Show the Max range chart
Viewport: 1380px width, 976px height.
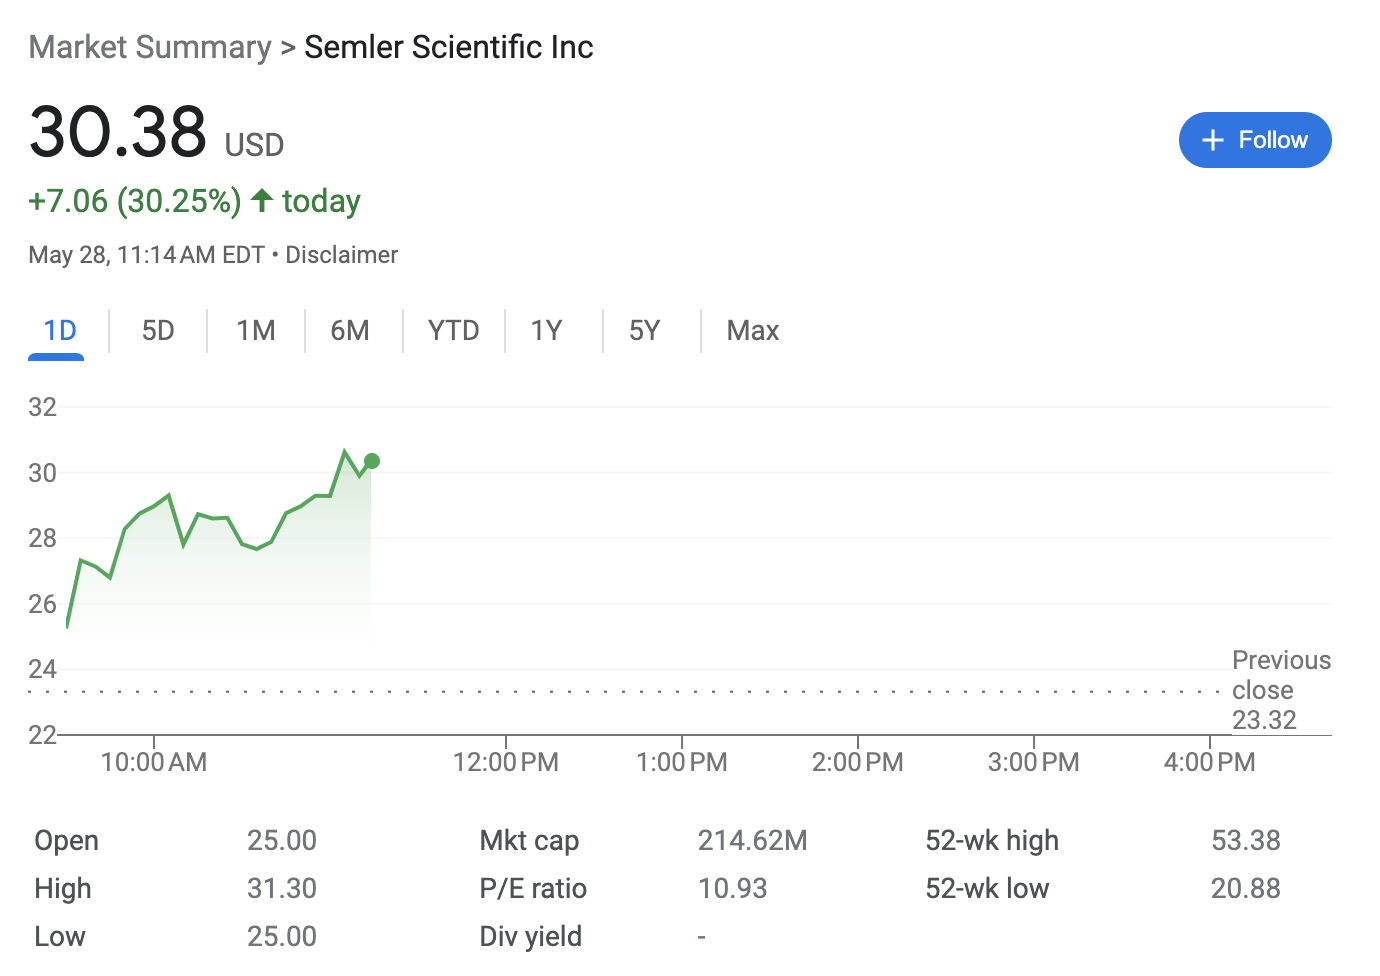click(752, 331)
